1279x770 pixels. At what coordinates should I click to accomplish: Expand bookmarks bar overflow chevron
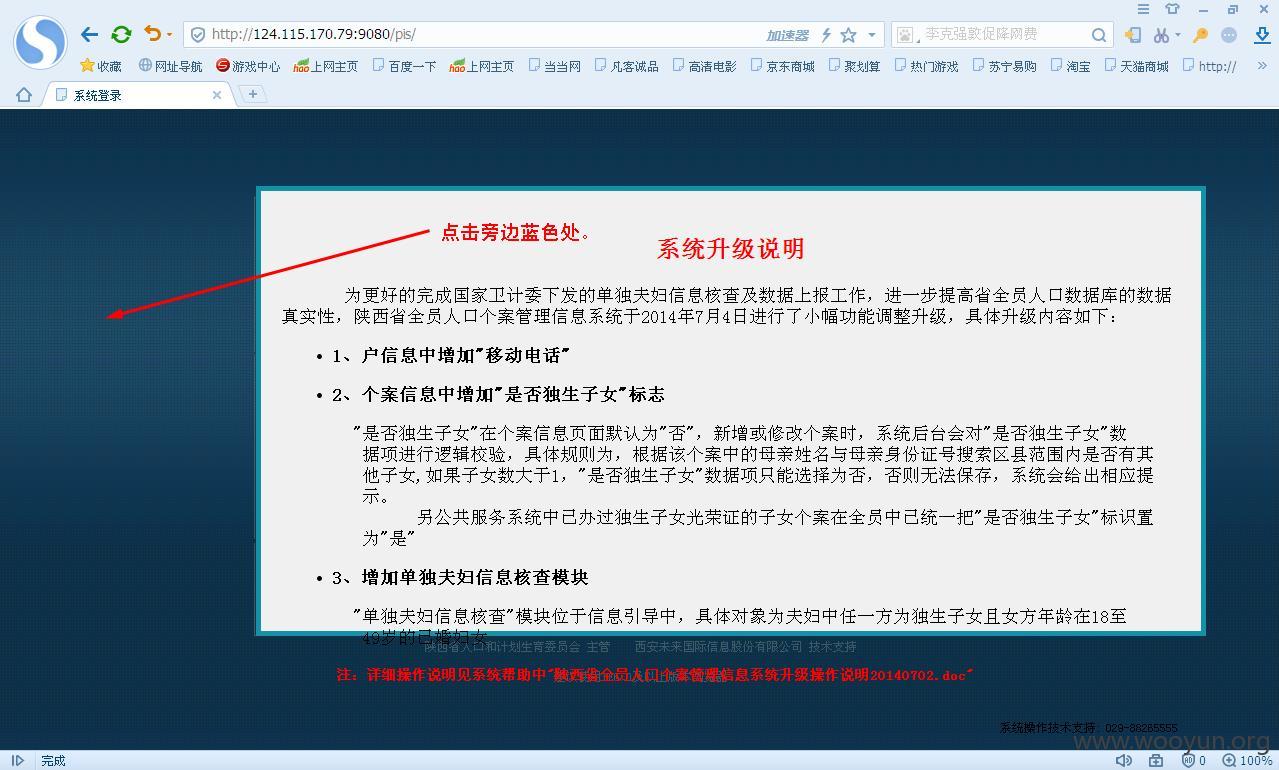click(x=1261, y=66)
